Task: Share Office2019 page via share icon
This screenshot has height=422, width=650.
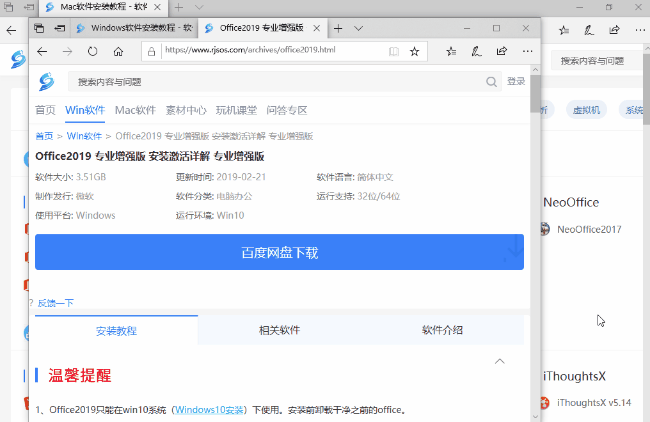Action: (x=502, y=51)
